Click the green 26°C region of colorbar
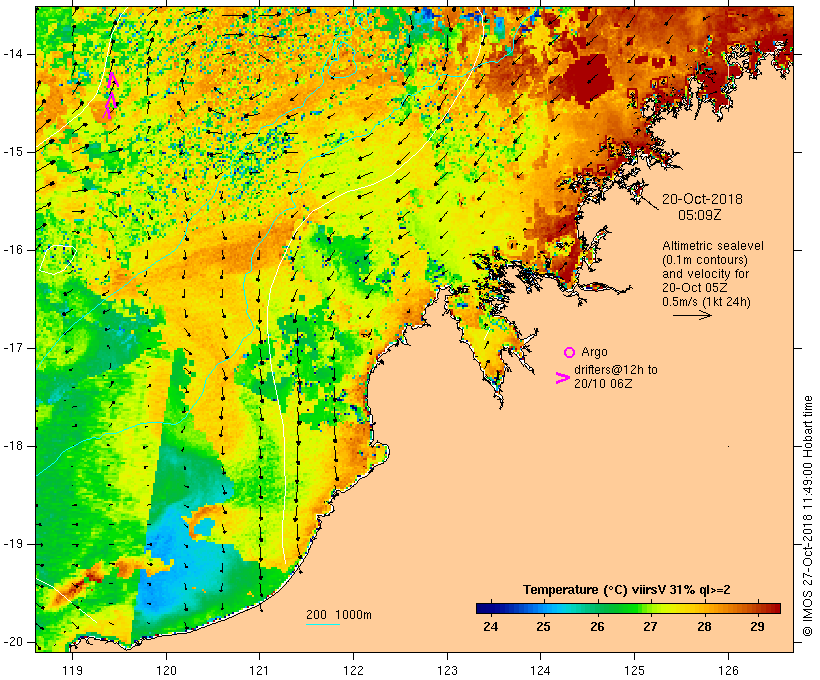 [x=597, y=608]
